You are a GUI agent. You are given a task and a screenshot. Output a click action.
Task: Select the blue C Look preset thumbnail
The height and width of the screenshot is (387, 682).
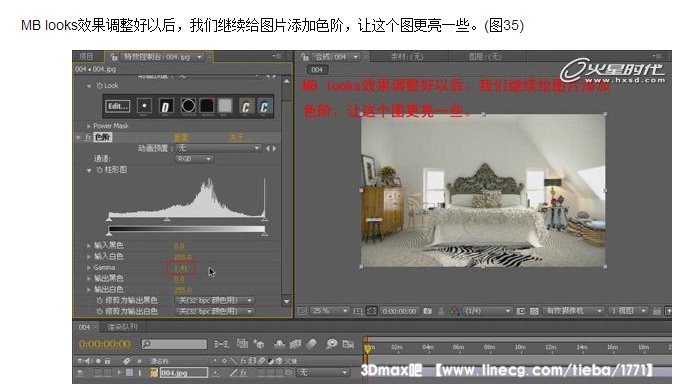[264, 107]
